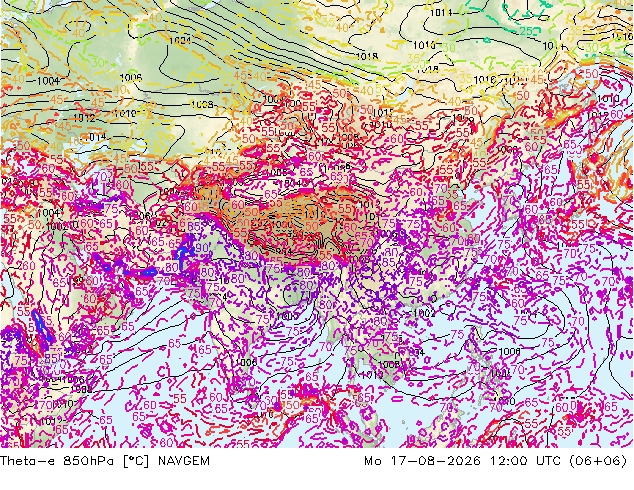Click the 'Mo 17-08-2026 12:00 UTC (06+06)' timestamp
The height and width of the screenshot is (490, 634).
(x=496, y=460)
